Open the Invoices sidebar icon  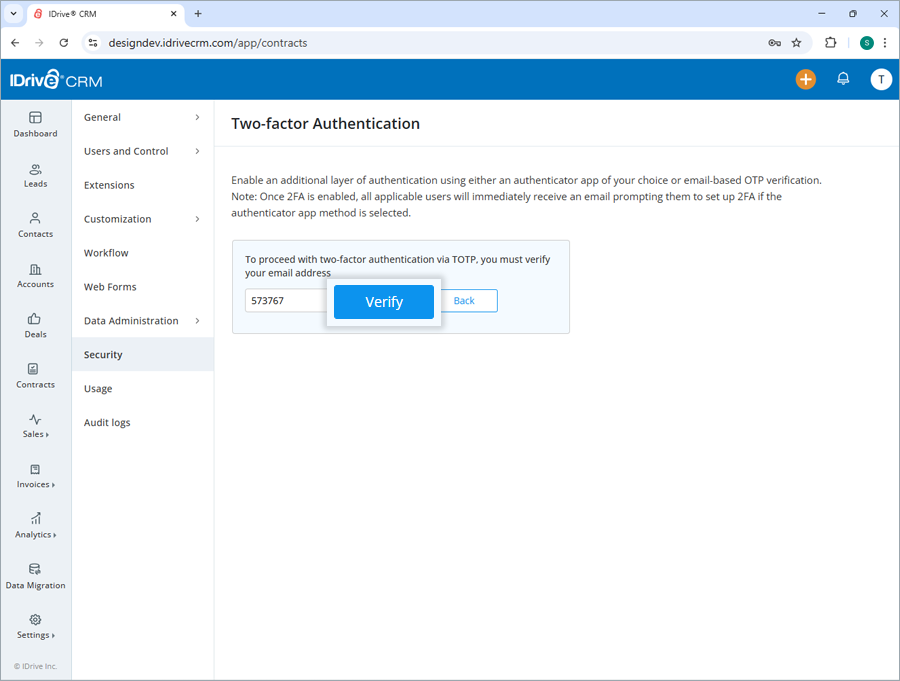[35, 477]
